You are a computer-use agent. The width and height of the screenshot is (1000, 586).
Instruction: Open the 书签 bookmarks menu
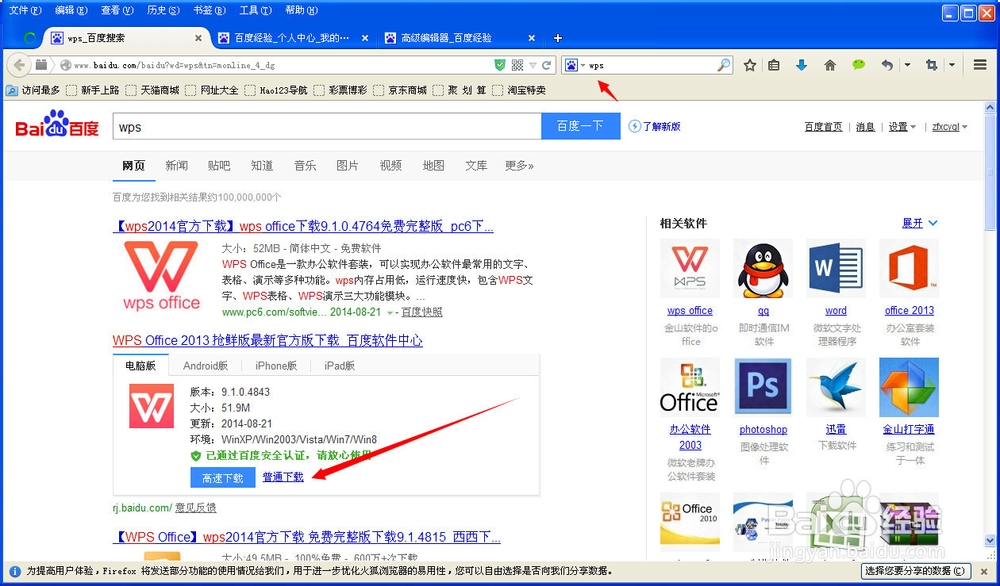210,10
